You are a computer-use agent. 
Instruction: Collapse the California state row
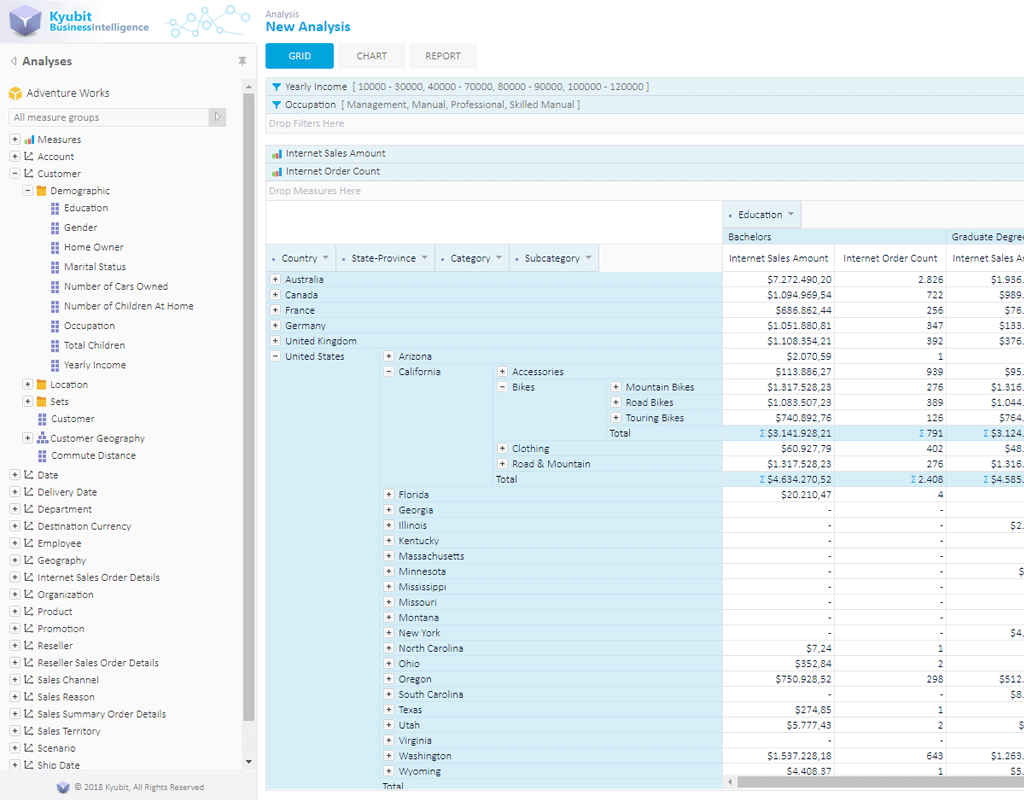(389, 372)
